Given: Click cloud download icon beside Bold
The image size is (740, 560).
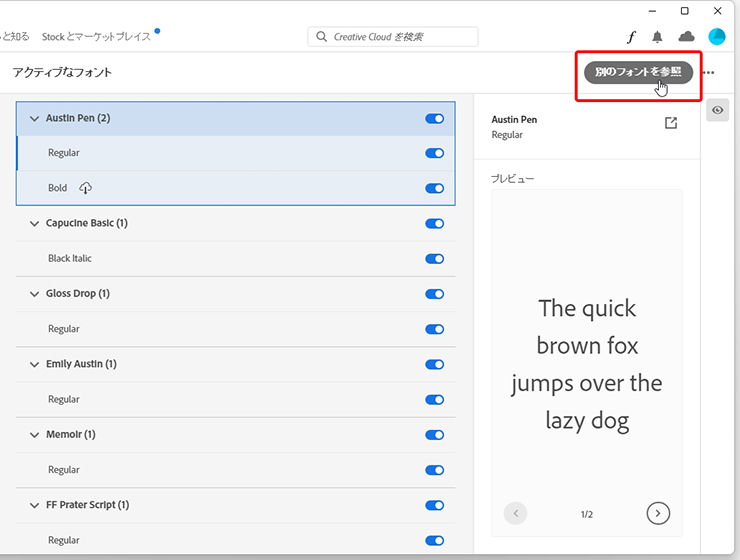Looking at the screenshot, I should 86,188.
